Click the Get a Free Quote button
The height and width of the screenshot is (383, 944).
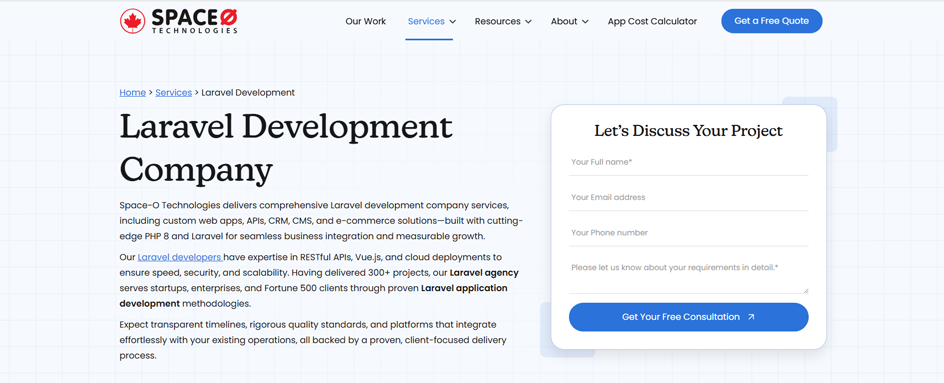772,21
